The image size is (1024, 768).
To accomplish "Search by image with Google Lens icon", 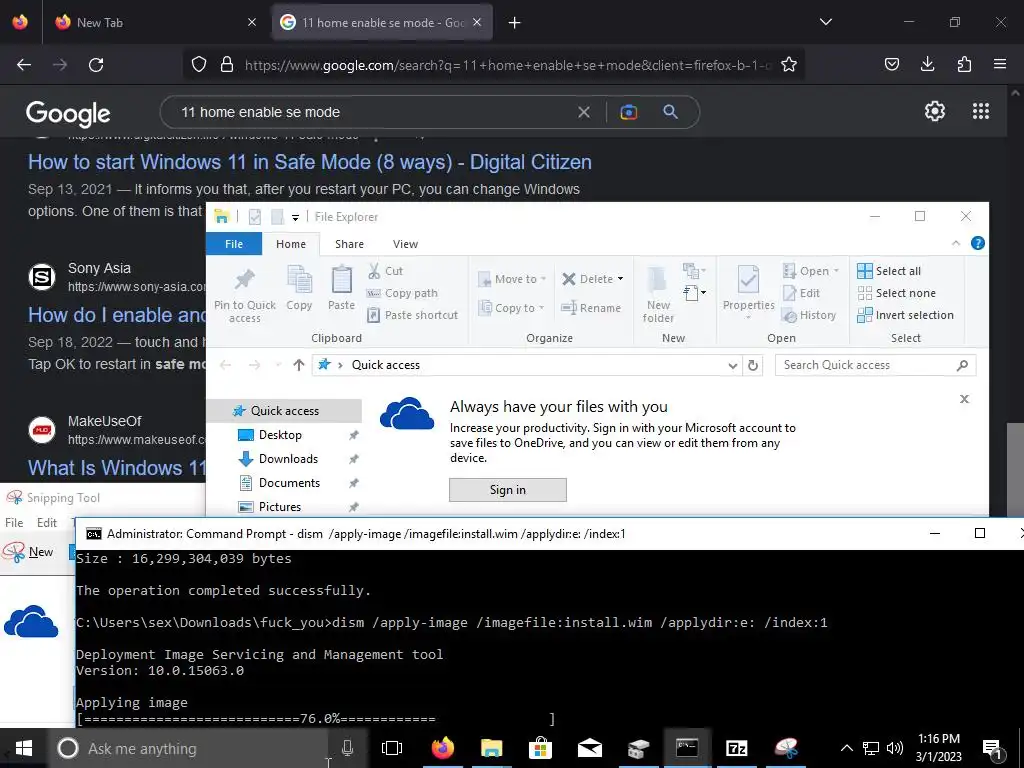I will [628, 112].
